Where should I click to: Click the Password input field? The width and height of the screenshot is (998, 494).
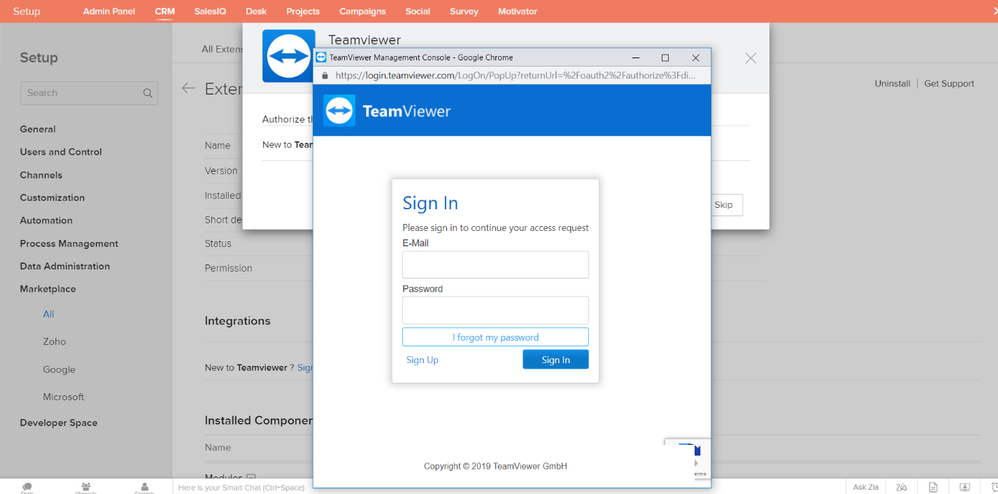tap(495, 310)
